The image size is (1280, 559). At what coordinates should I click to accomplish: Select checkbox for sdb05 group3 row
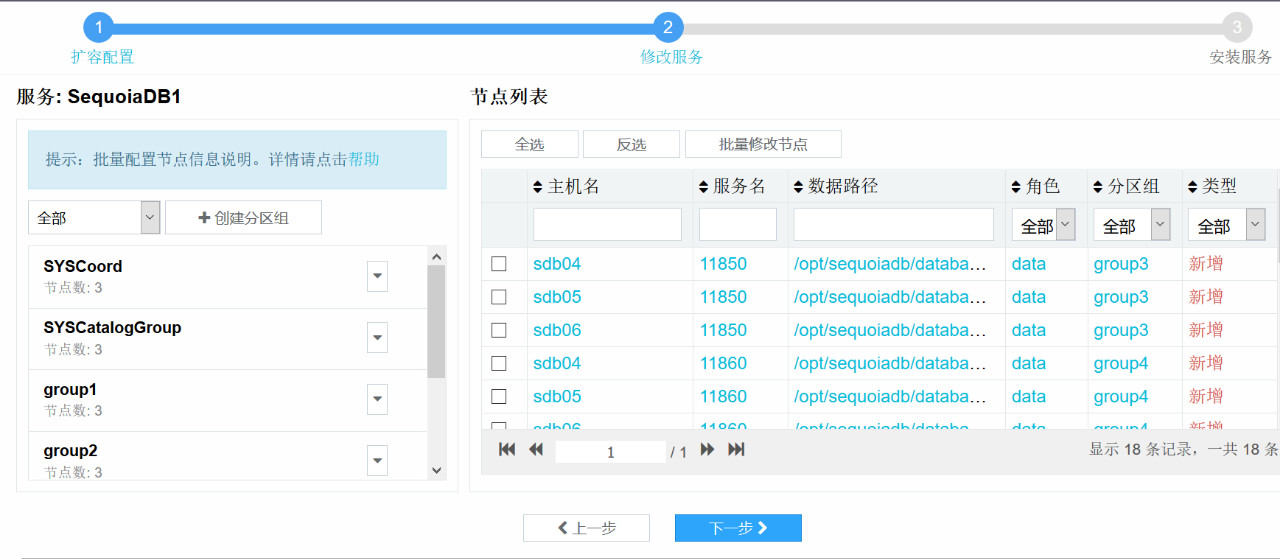coord(499,297)
